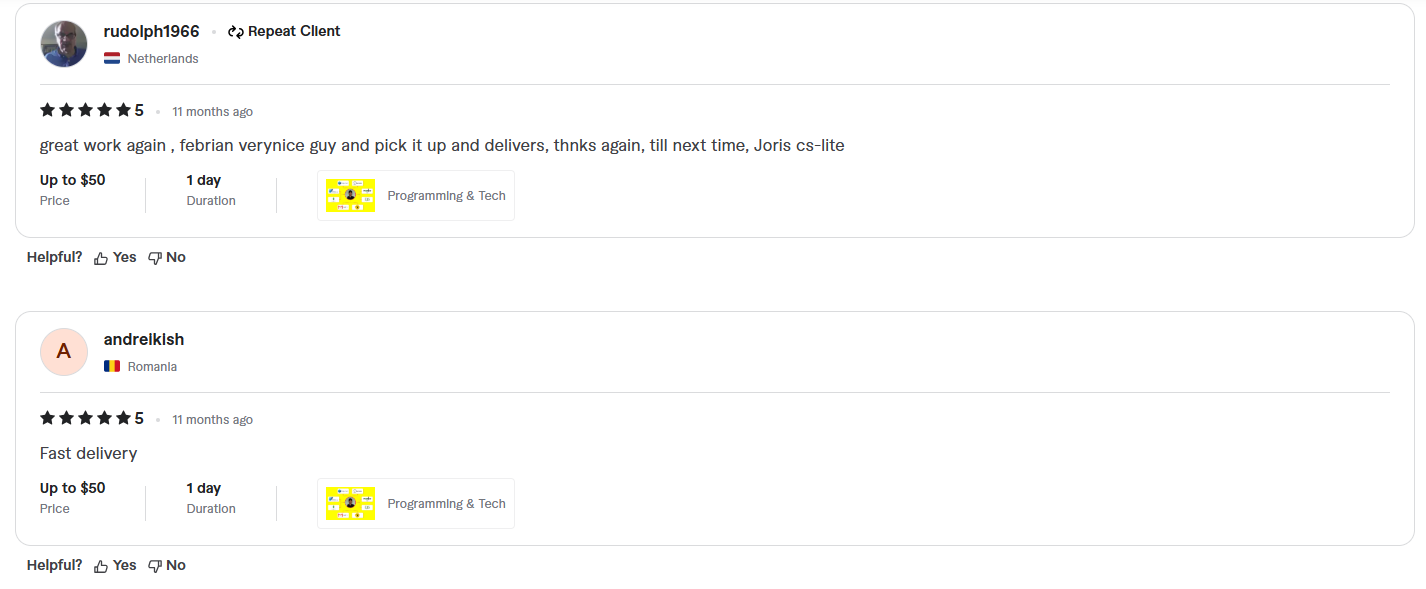
Task: Open the Programming & Tech category from rudolph1966's review
Action: pyautogui.click(x=446, y=195)
